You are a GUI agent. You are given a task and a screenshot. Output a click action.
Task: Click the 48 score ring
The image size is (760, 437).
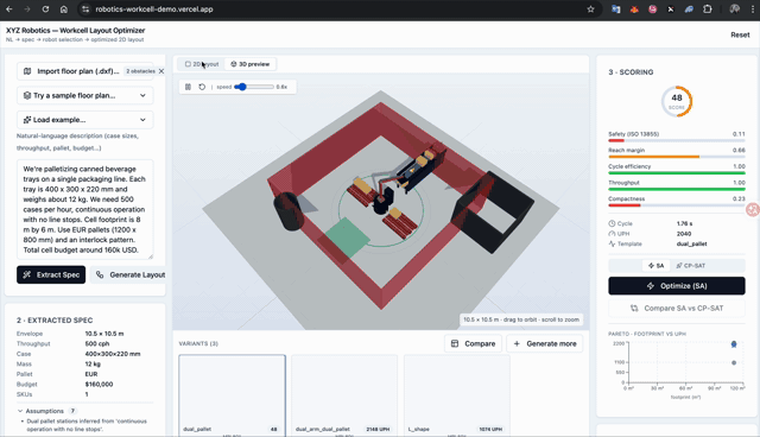677,101
